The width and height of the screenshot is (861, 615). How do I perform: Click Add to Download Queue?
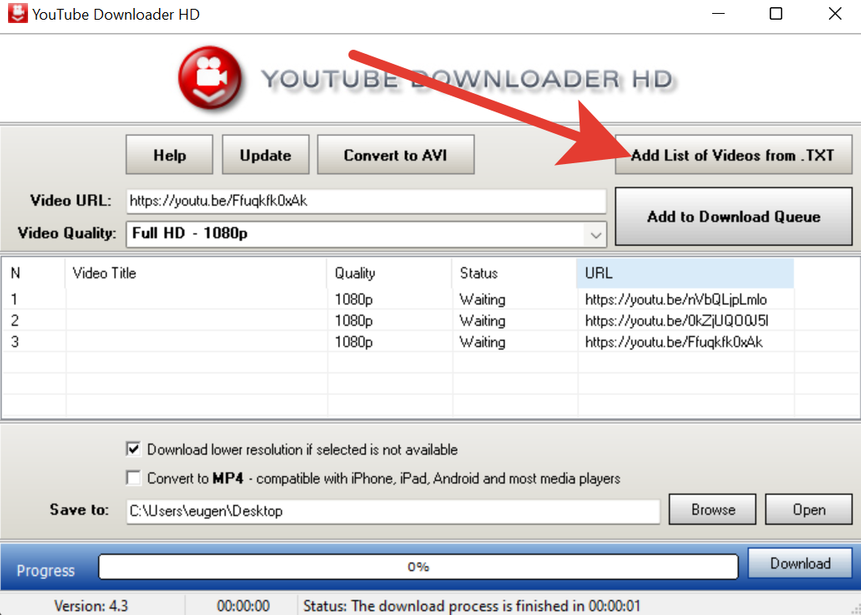point(733,216)
